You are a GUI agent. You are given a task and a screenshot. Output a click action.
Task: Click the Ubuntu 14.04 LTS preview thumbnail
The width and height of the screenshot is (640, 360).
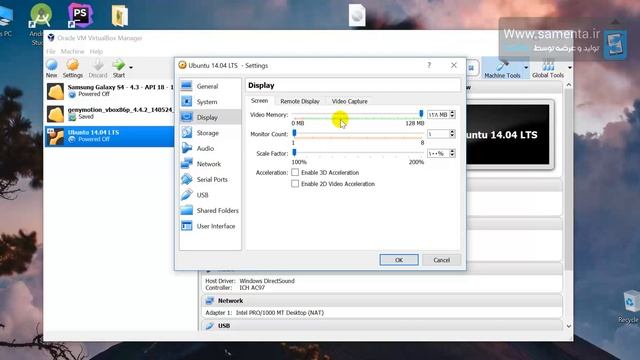(508, 135)
